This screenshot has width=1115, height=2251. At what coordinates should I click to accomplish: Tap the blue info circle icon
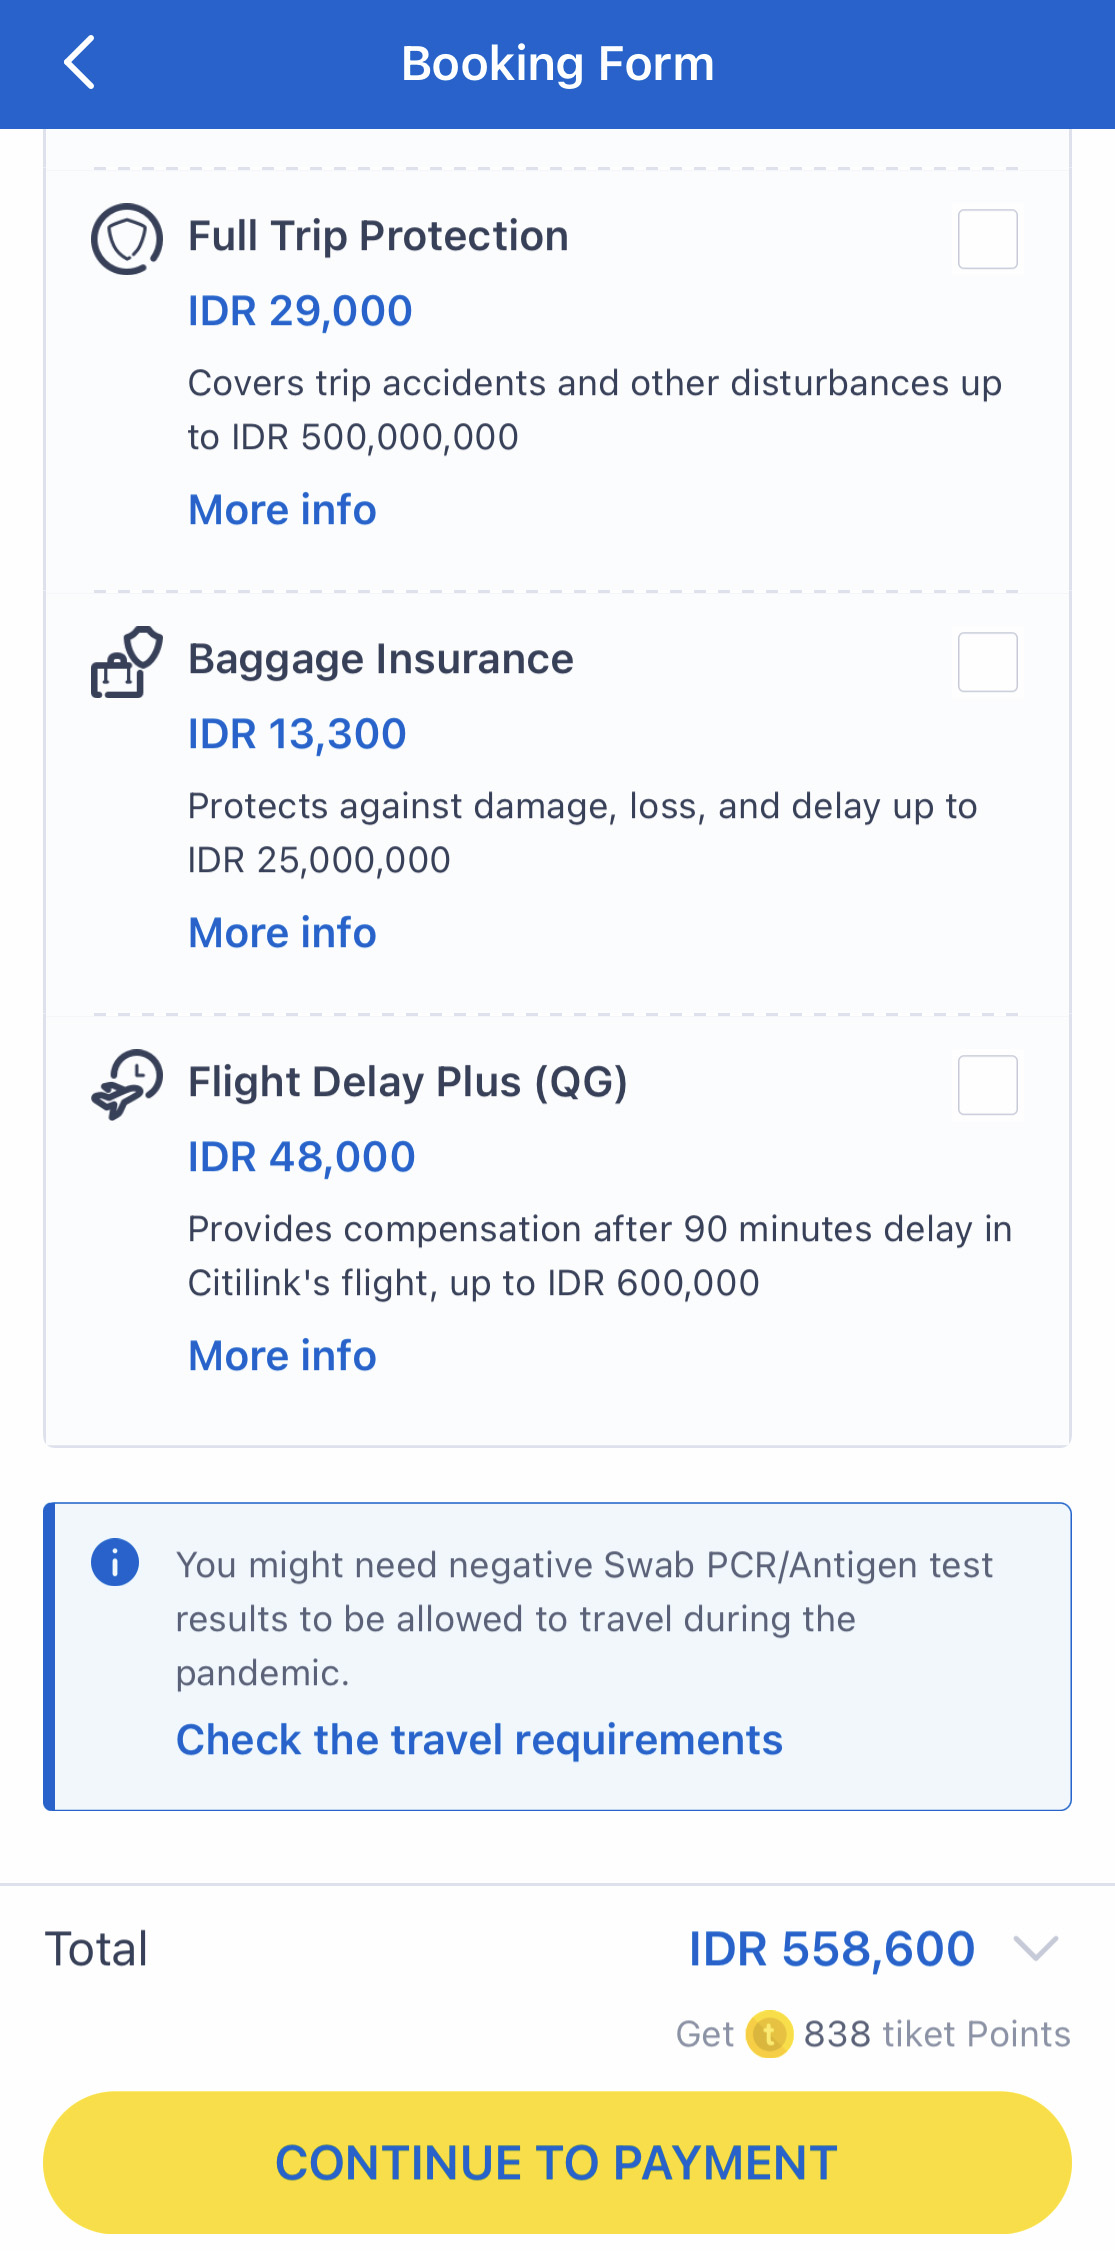click(115, 1562)
